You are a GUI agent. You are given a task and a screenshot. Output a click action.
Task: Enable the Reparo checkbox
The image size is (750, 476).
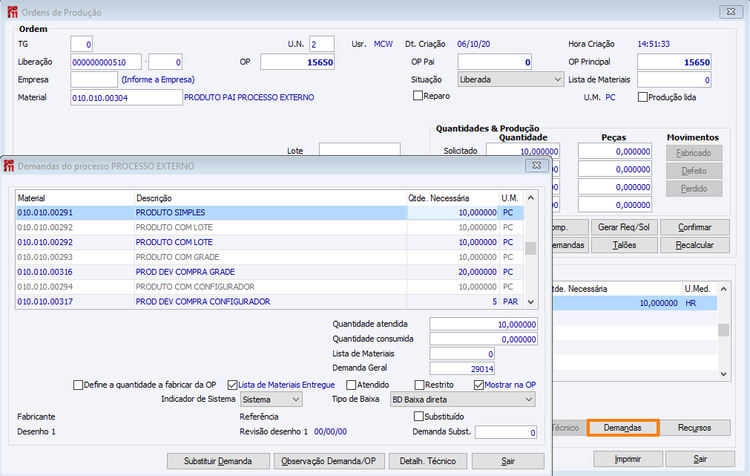(419, 96)
